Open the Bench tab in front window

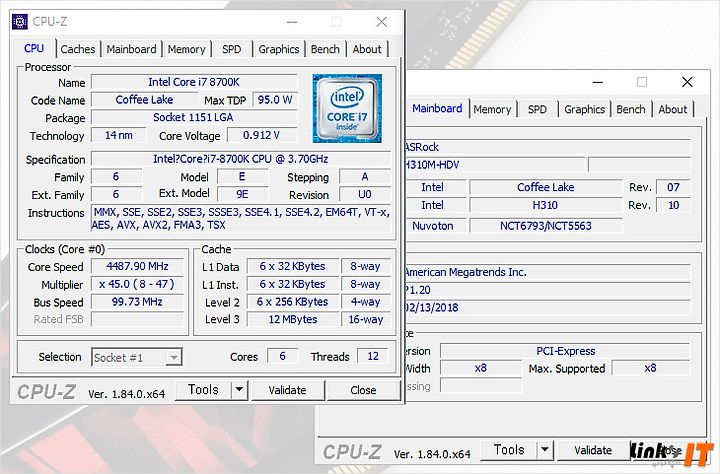tap(325, 49)
